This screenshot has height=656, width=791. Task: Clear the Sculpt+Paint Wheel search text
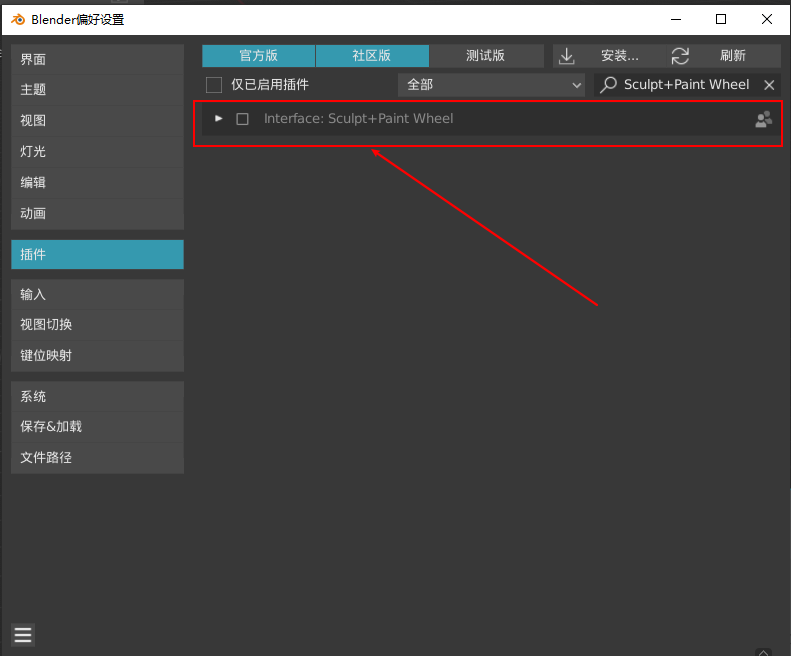[x=769, y=85]
